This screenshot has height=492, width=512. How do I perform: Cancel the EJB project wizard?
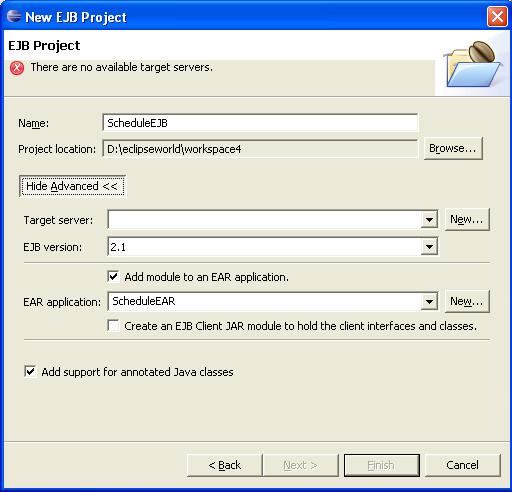click(463, 465)
